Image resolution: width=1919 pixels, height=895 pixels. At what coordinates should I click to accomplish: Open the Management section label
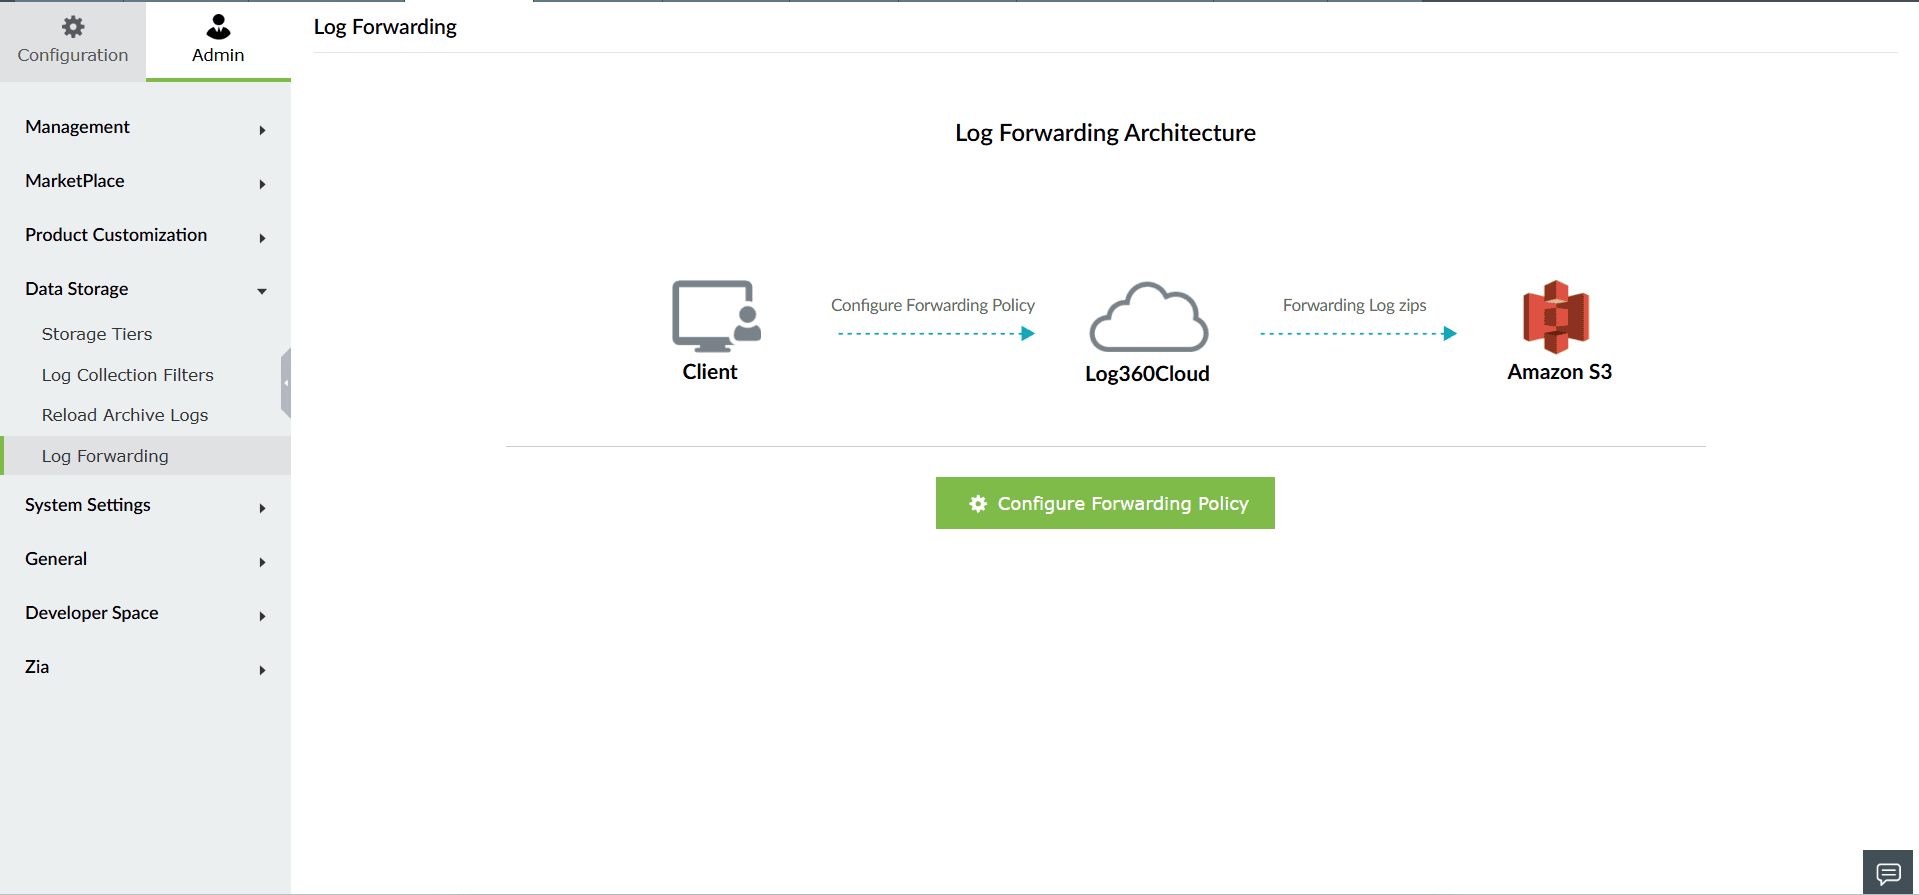(78, 127)
